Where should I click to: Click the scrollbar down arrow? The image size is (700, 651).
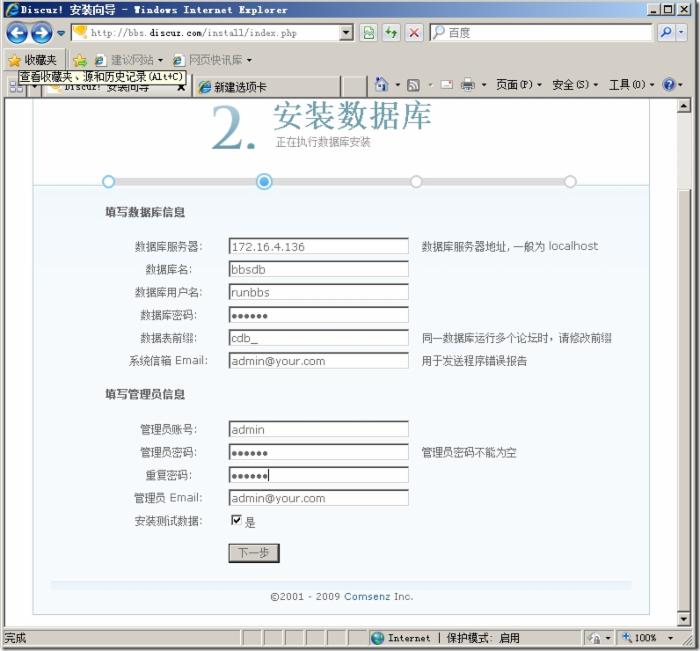tap(684, 618)
